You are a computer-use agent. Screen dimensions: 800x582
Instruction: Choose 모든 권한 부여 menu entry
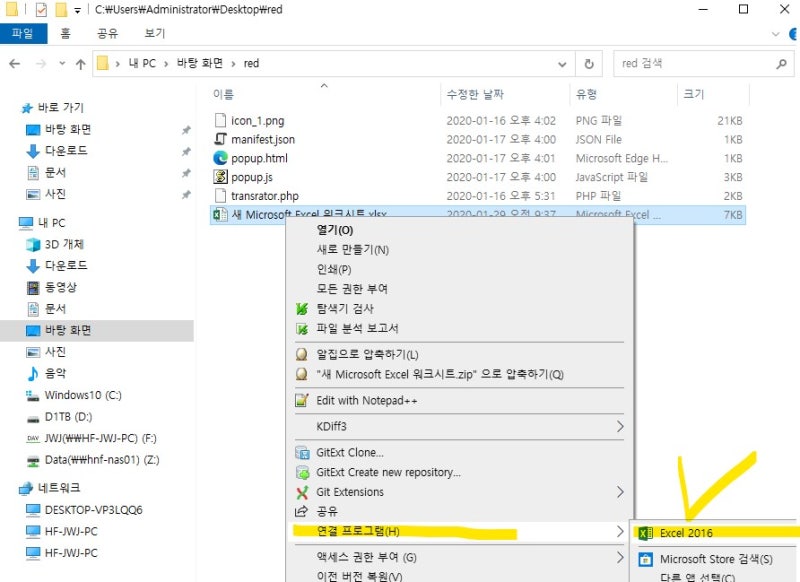[x=352, y=289]
